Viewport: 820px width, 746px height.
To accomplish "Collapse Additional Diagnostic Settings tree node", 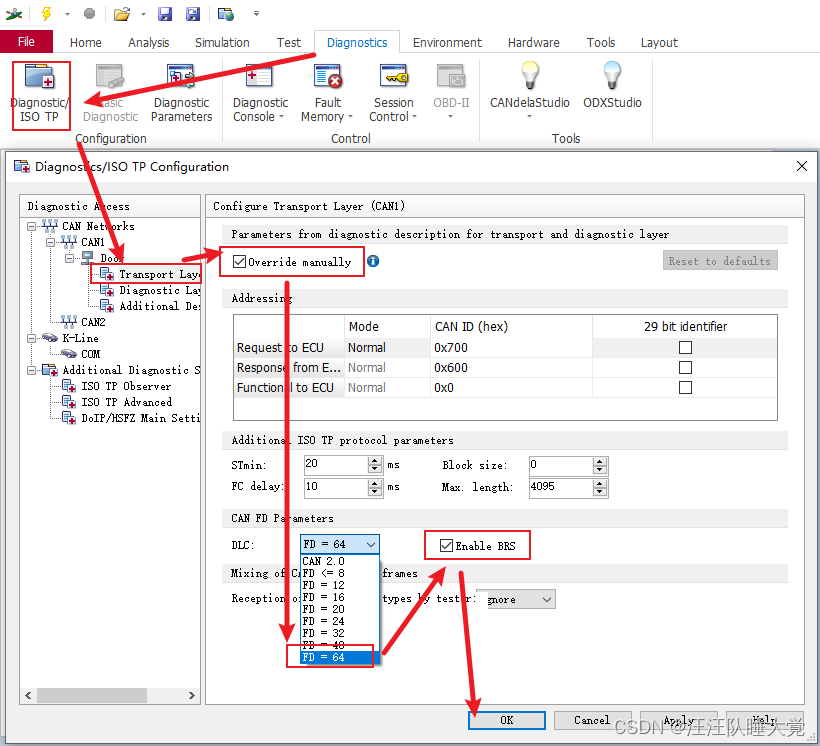I will click(x=32, y=370).
